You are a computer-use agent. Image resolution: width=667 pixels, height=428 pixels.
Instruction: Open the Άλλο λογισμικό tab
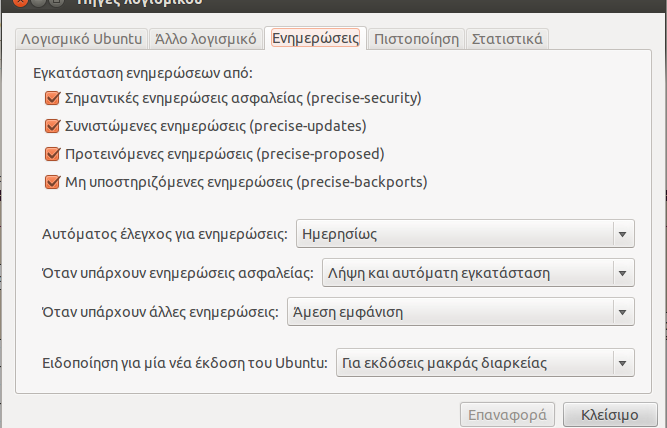pyautogui.click(x=206, y=39)
